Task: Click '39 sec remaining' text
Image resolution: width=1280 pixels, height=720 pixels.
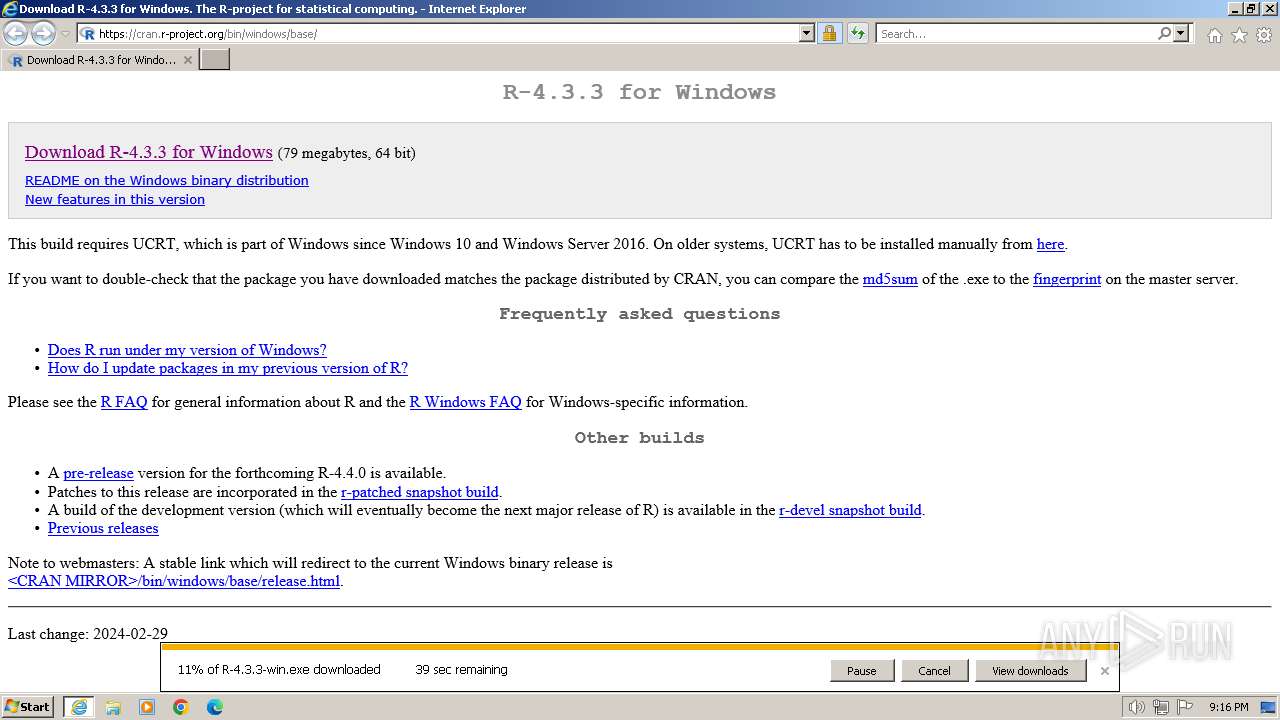Action: [x=461, y=670]
